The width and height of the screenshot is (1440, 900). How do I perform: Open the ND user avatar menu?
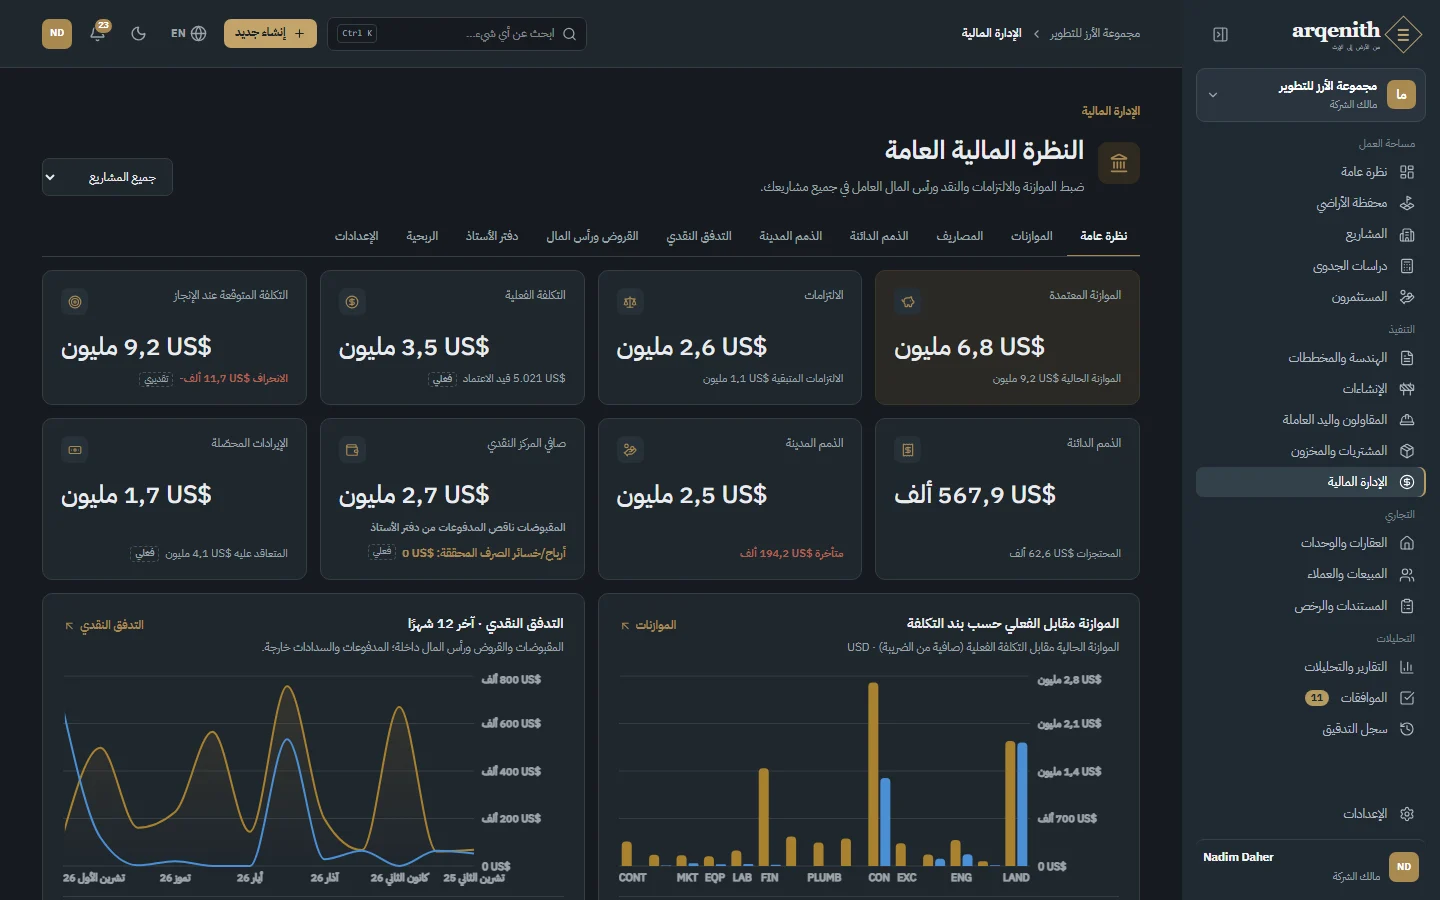pos(57,33)
